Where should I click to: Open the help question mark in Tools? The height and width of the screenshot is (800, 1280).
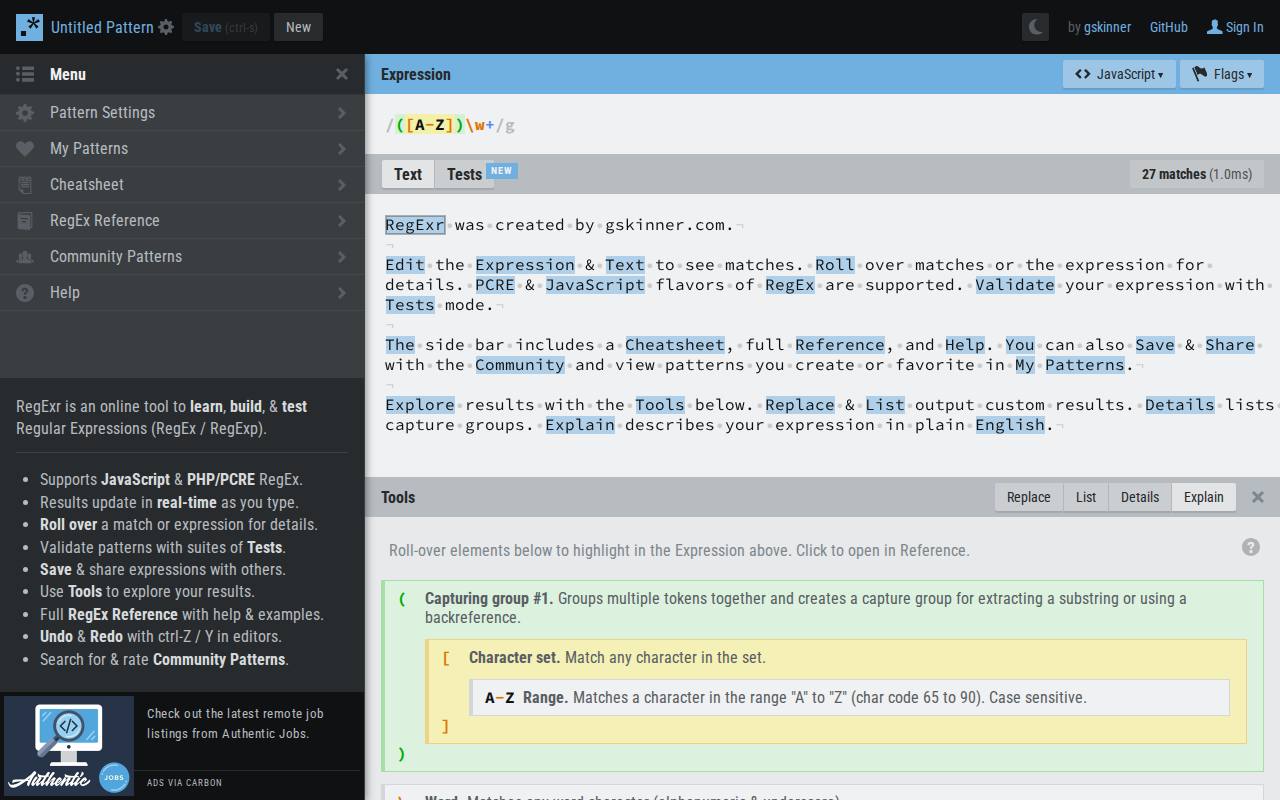tap(1250, 547)
